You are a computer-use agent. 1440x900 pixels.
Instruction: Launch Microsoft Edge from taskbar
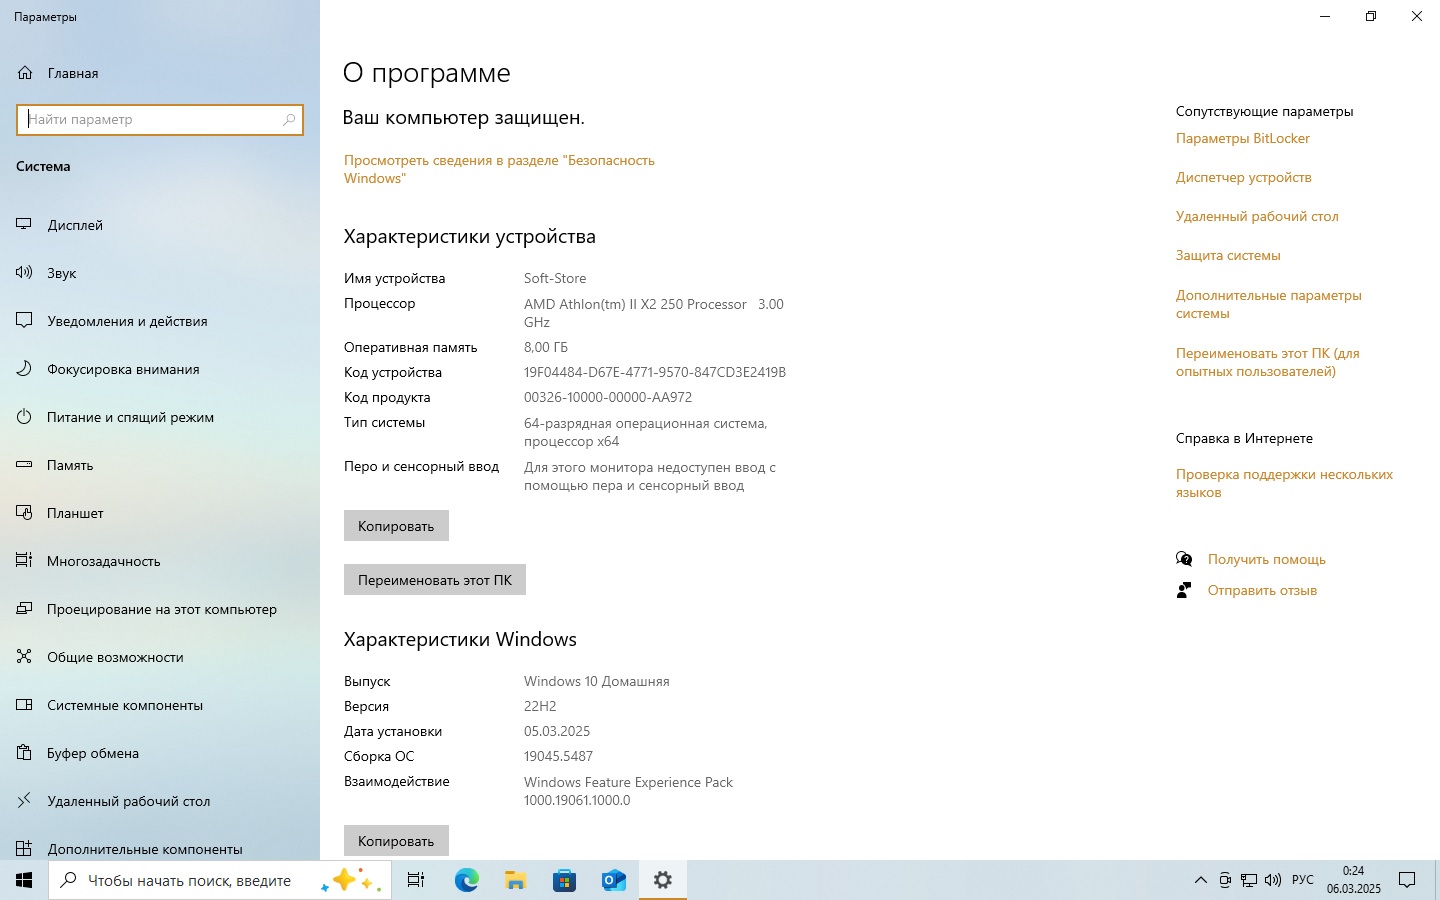coord(466,880)
